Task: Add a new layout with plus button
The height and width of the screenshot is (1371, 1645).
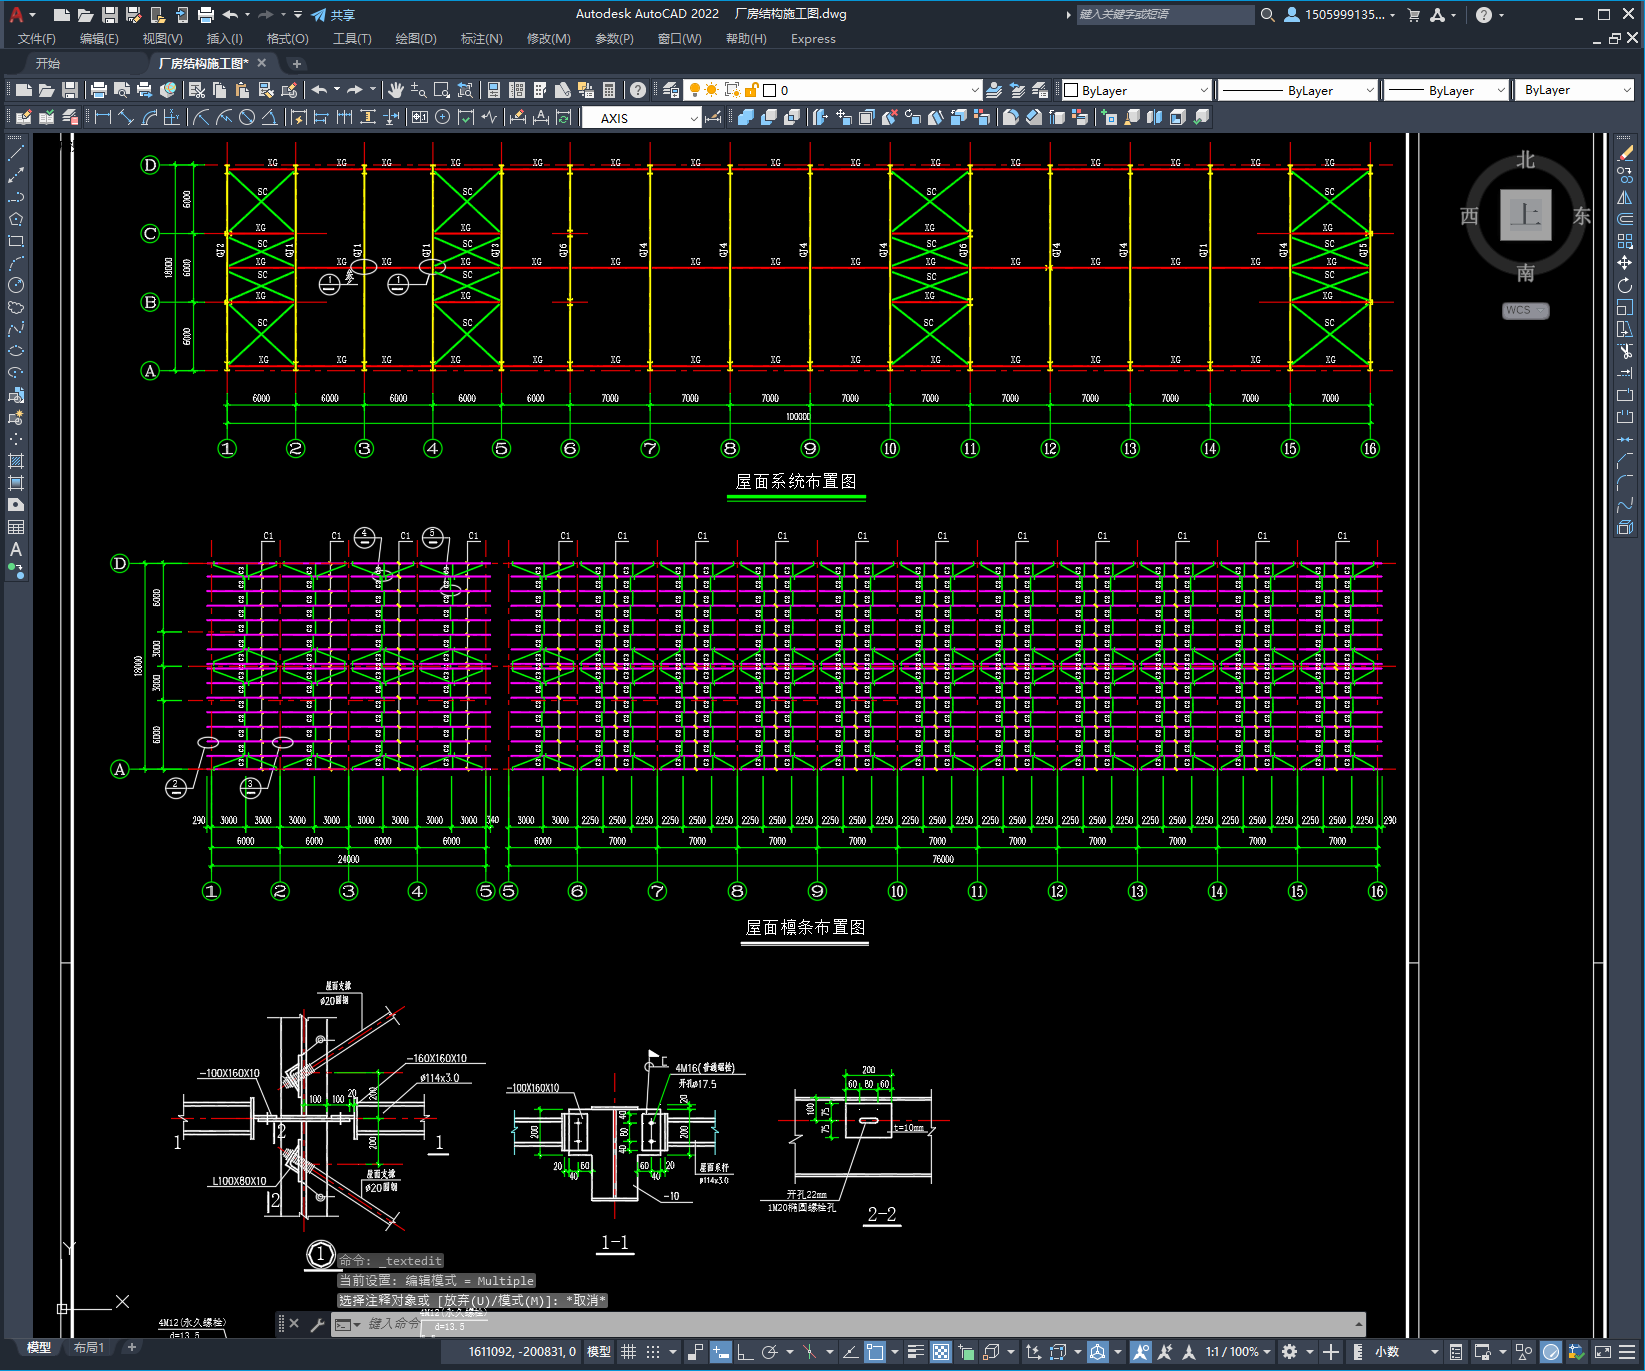Action: click(131, 1347)
